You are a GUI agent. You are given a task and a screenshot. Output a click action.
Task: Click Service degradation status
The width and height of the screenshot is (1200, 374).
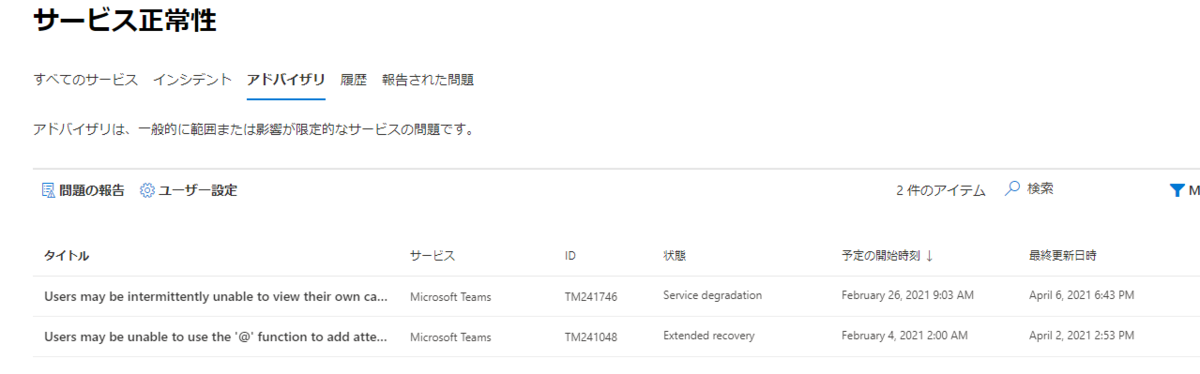(x=712, y=295)
